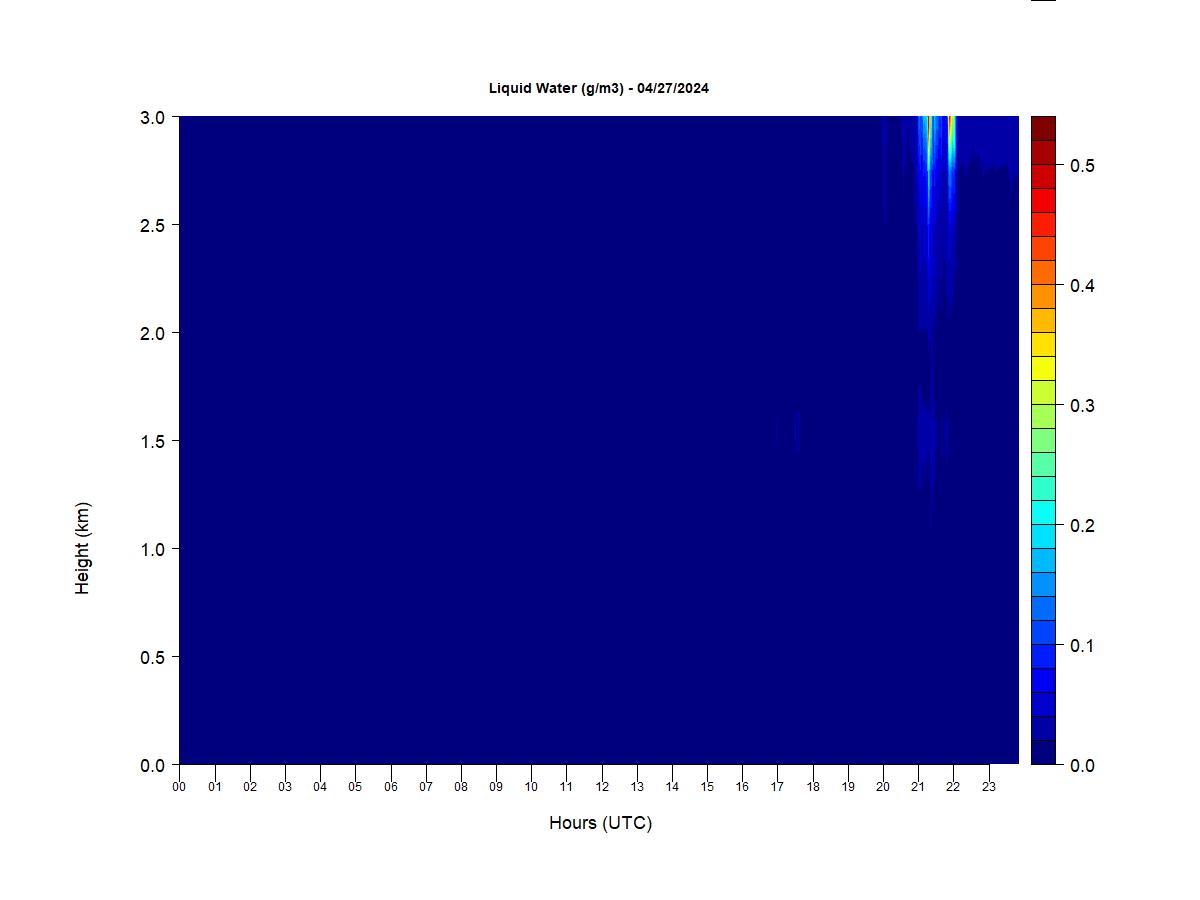This screenshot has width=1200, height=900.
Task: Click hour label 04 on the time axis
Action: (x=320, y=787)
